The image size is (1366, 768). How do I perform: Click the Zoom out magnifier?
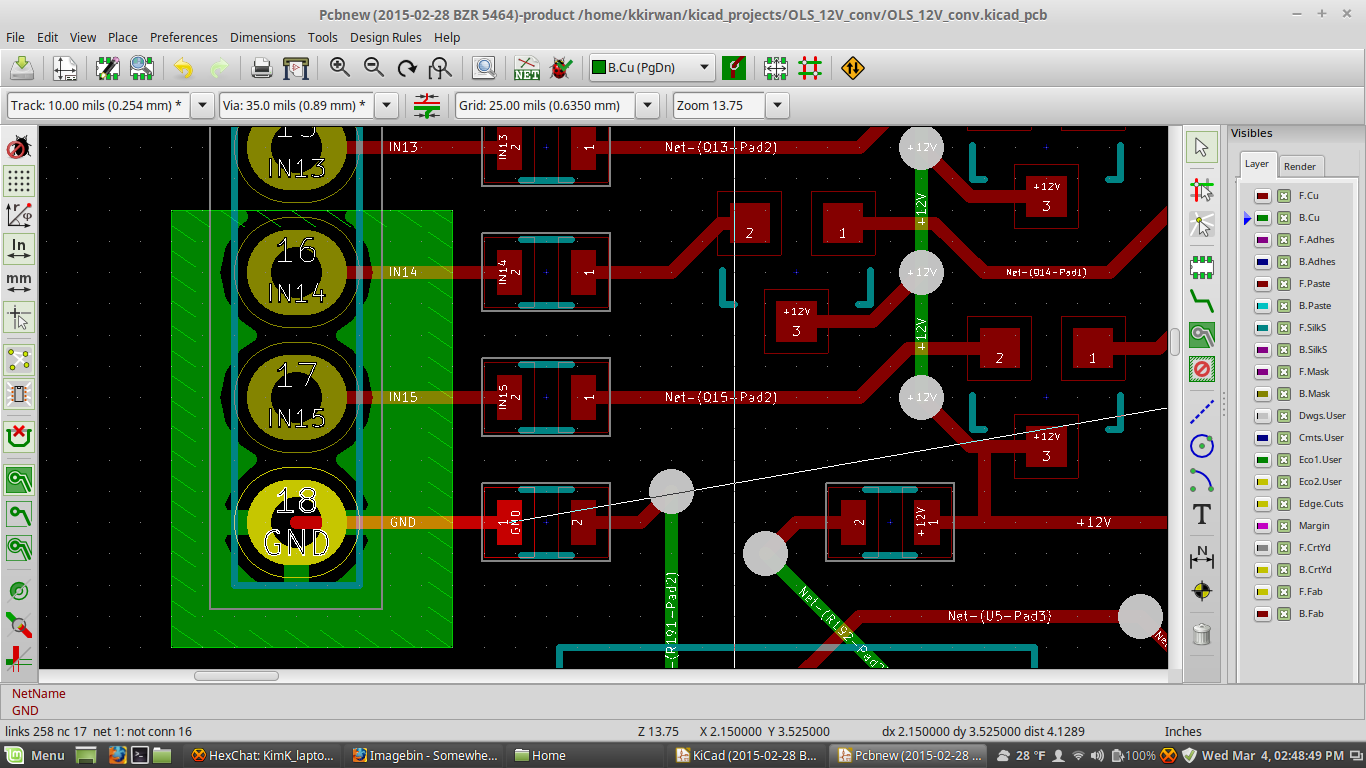pos(373,68)
